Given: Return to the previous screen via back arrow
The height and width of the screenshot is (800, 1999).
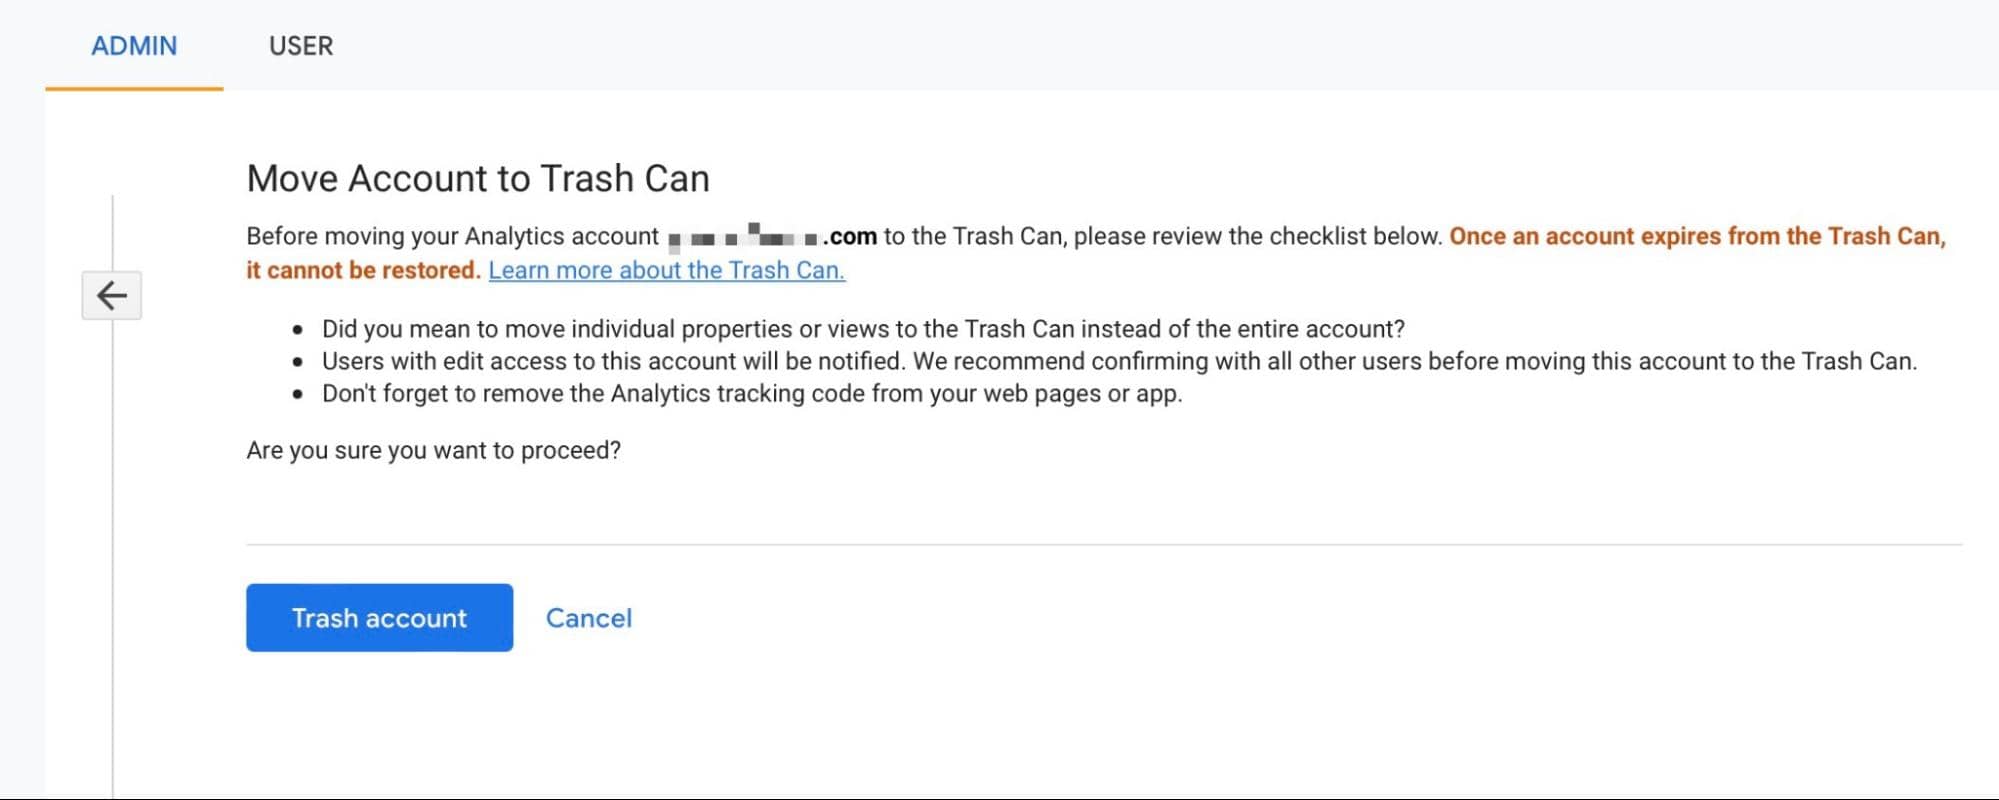Looking at the screenshot, I should 110,295.
